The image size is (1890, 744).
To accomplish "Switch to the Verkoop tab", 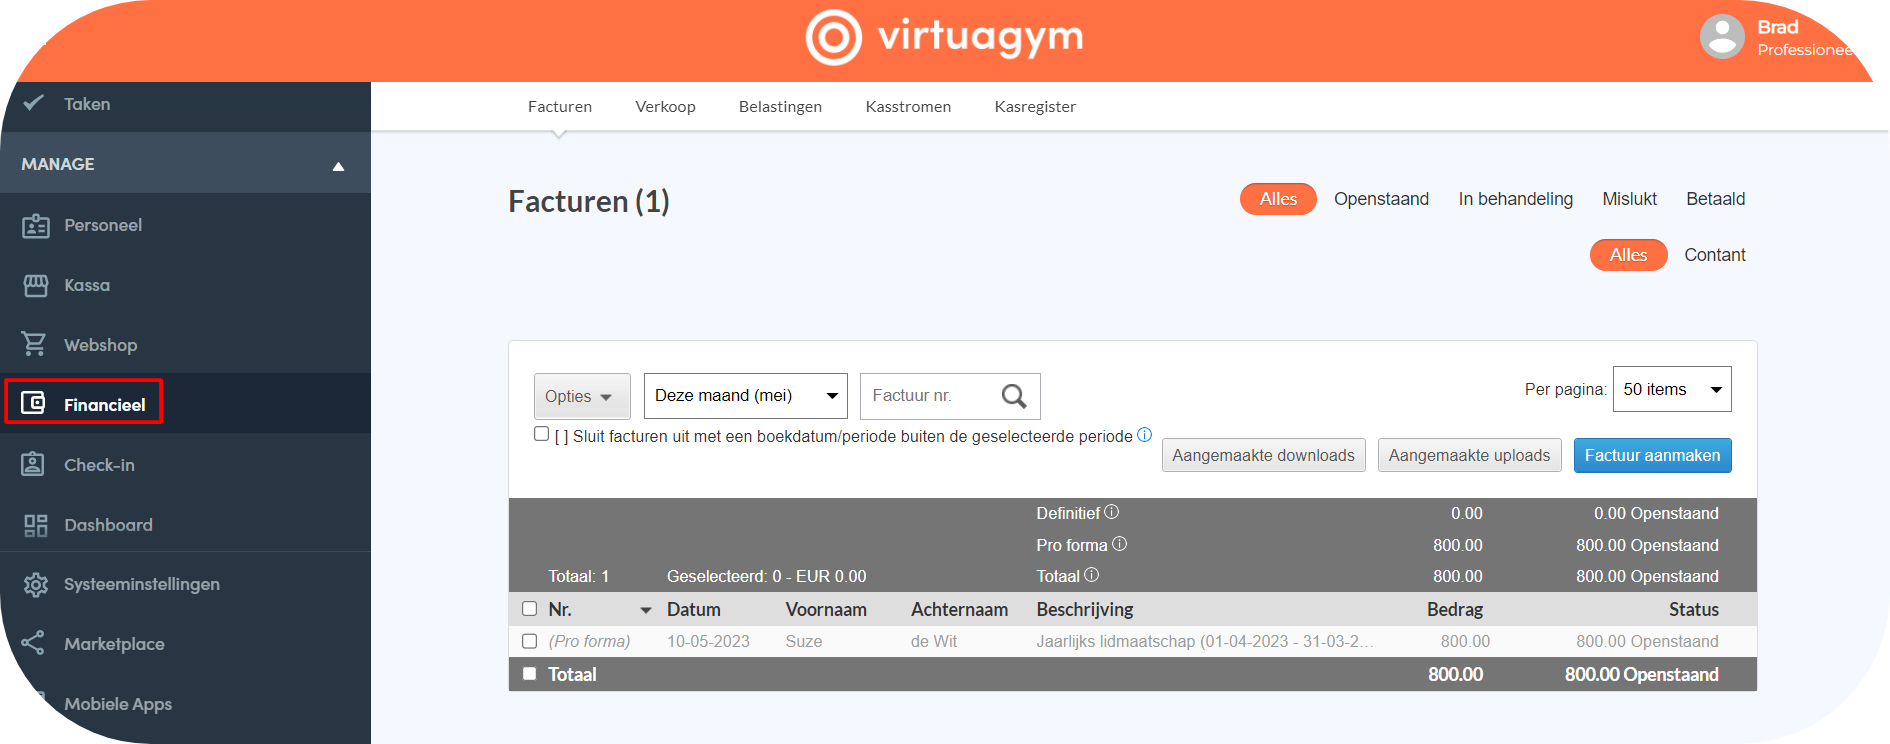I will [665, 106].
